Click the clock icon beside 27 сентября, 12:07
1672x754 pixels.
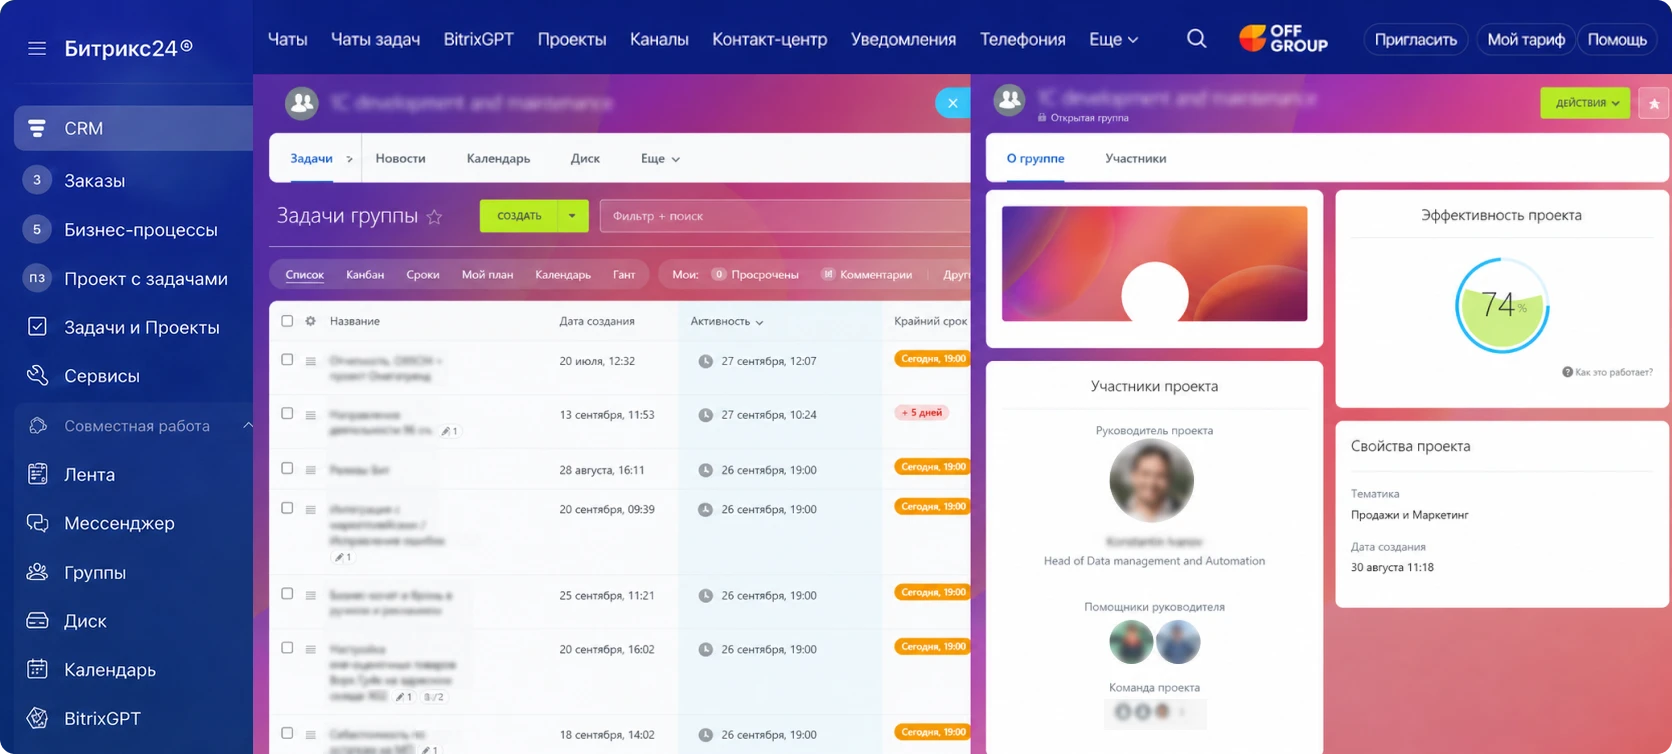point(705,361)
